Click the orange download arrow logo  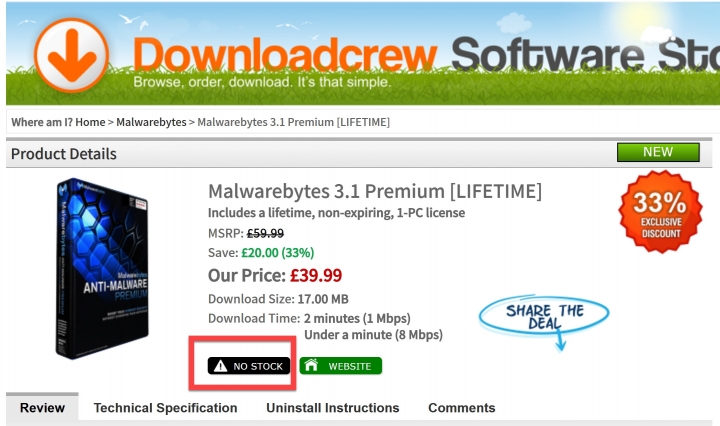72,55
